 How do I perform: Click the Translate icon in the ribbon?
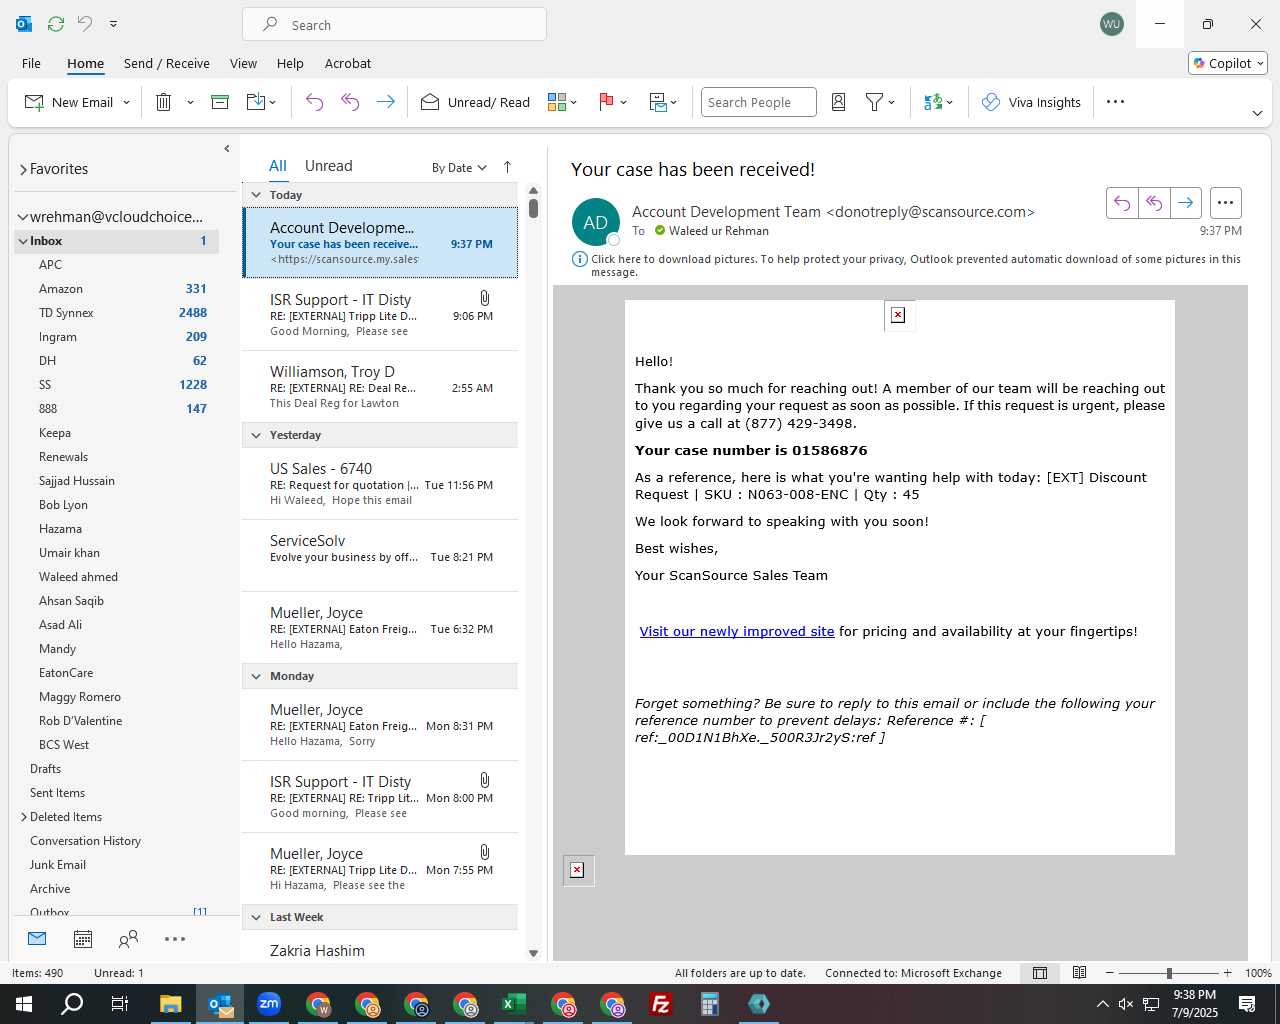(x=933, y=102)
